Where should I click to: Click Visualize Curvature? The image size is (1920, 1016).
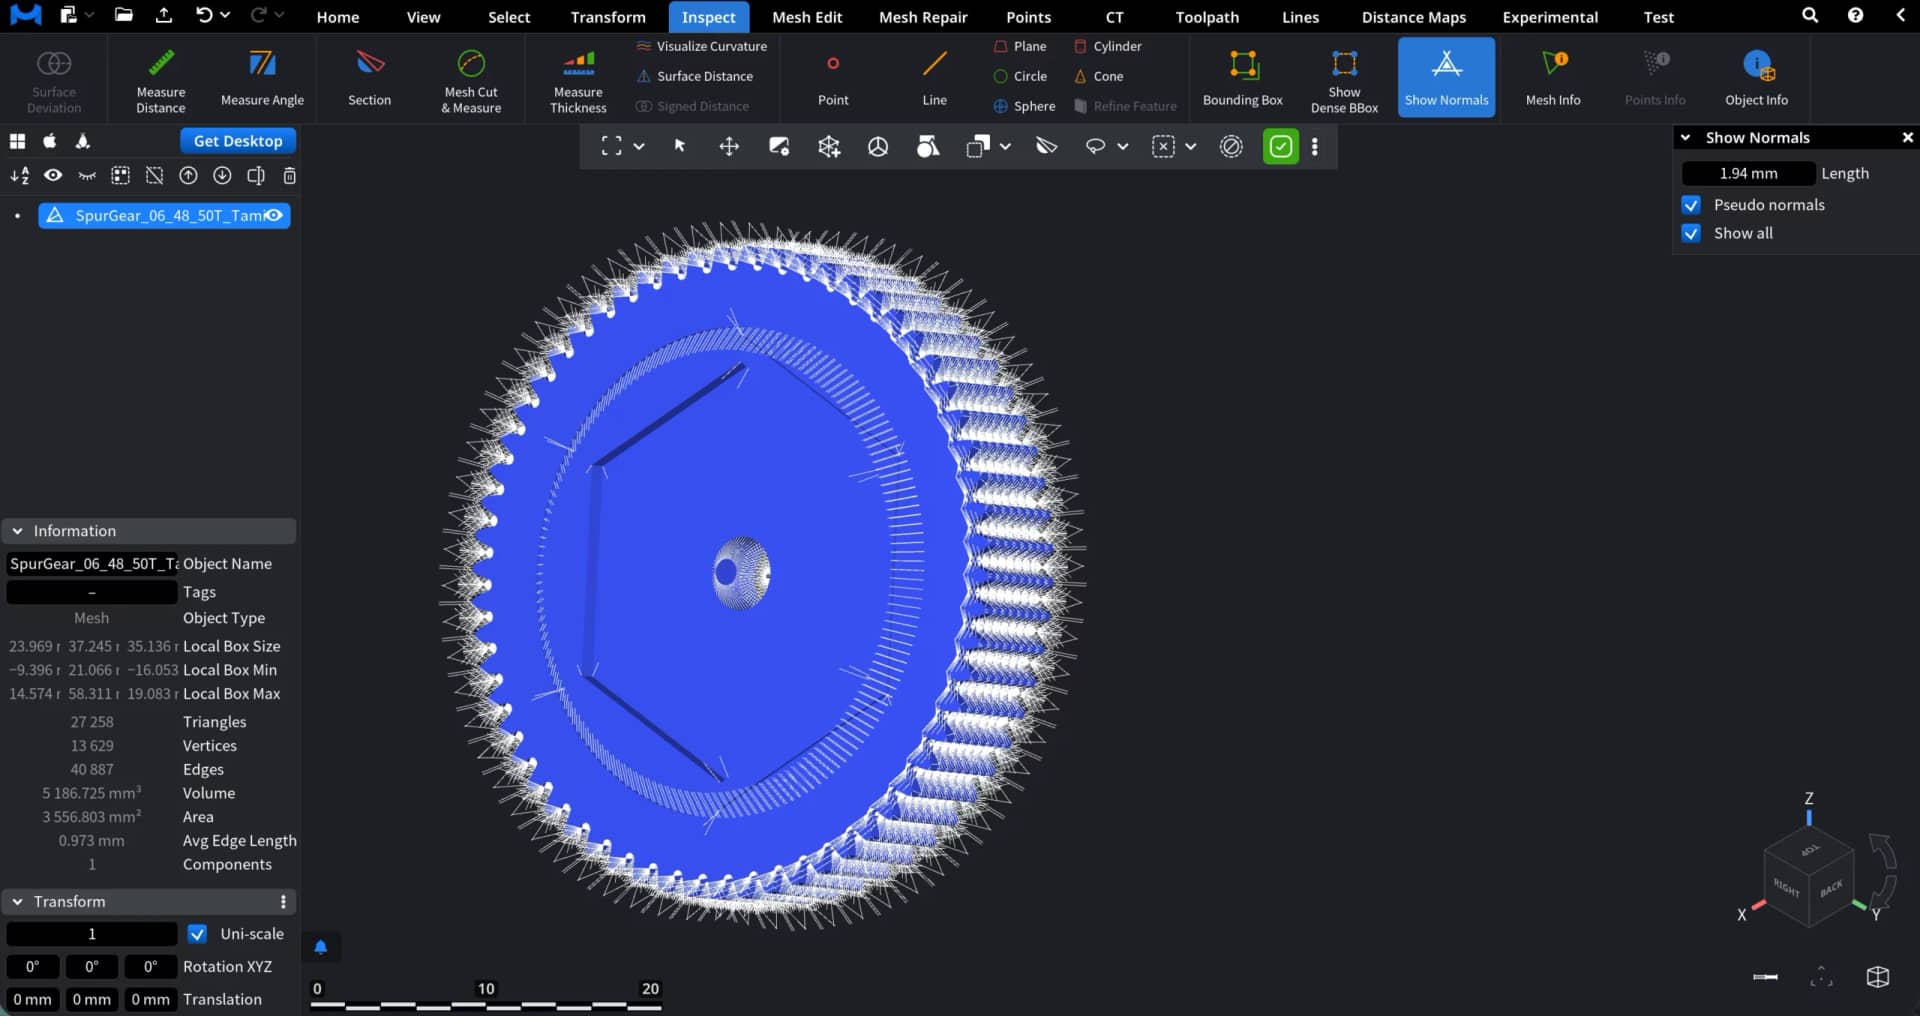click(702, 46)
